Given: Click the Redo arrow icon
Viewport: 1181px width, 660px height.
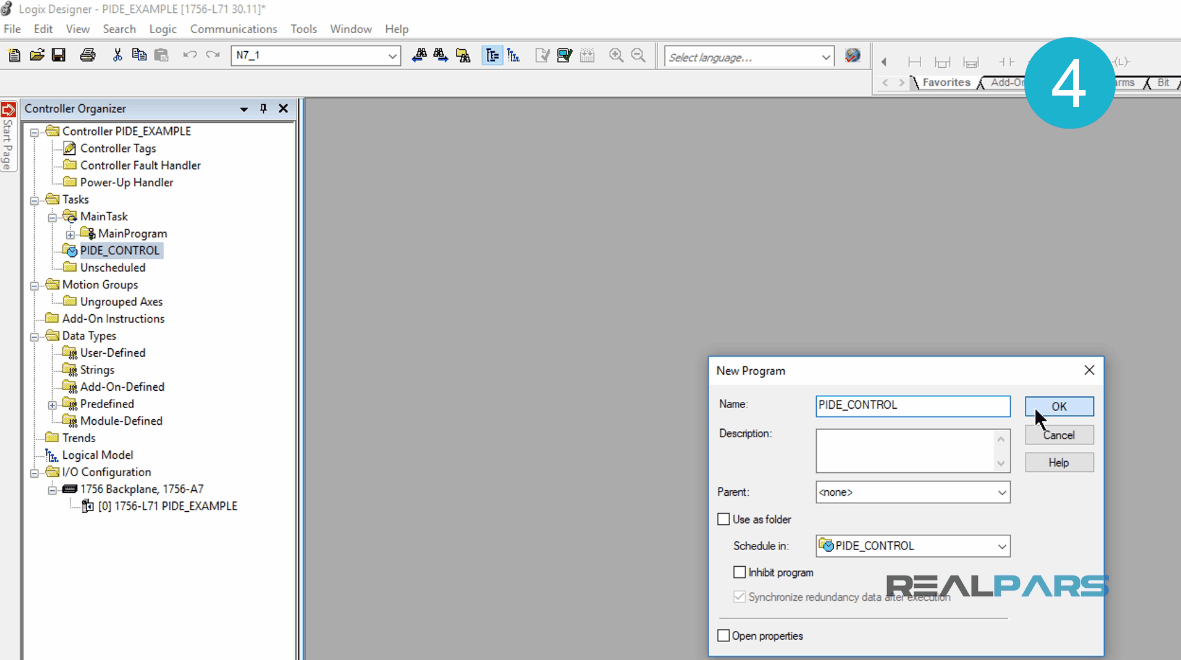Looking at the screenshot, I should pyautogui.click(x=213, y=55).
